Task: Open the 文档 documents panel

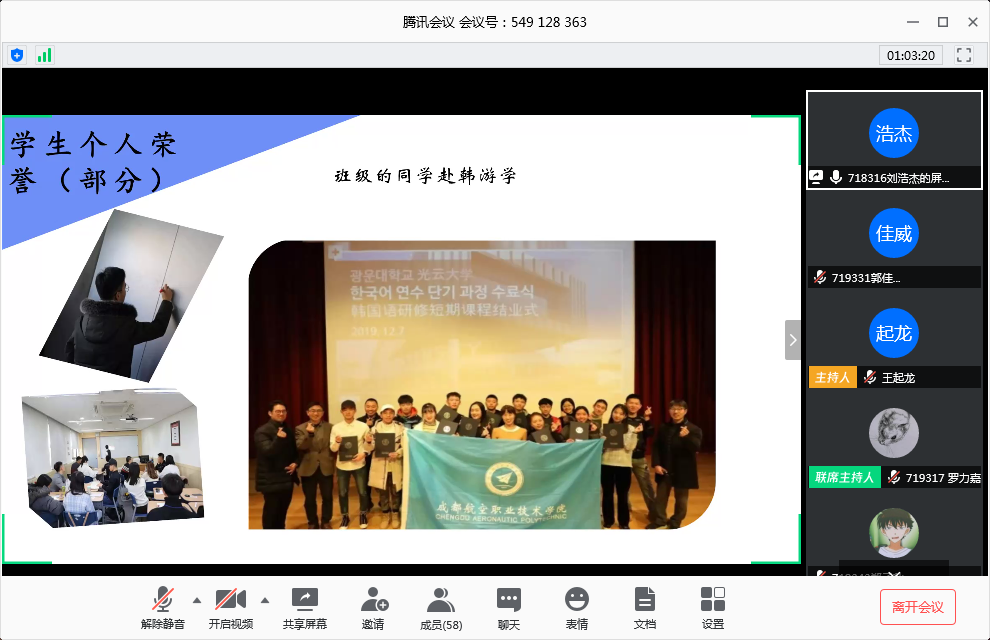Action: pos(645,607)
